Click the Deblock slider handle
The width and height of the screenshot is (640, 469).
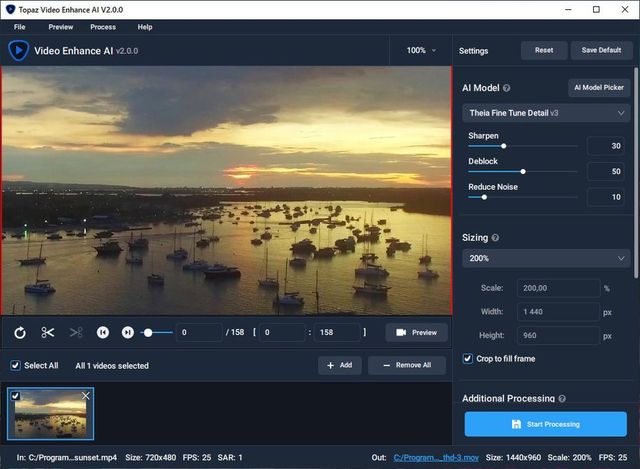(523, 171)
